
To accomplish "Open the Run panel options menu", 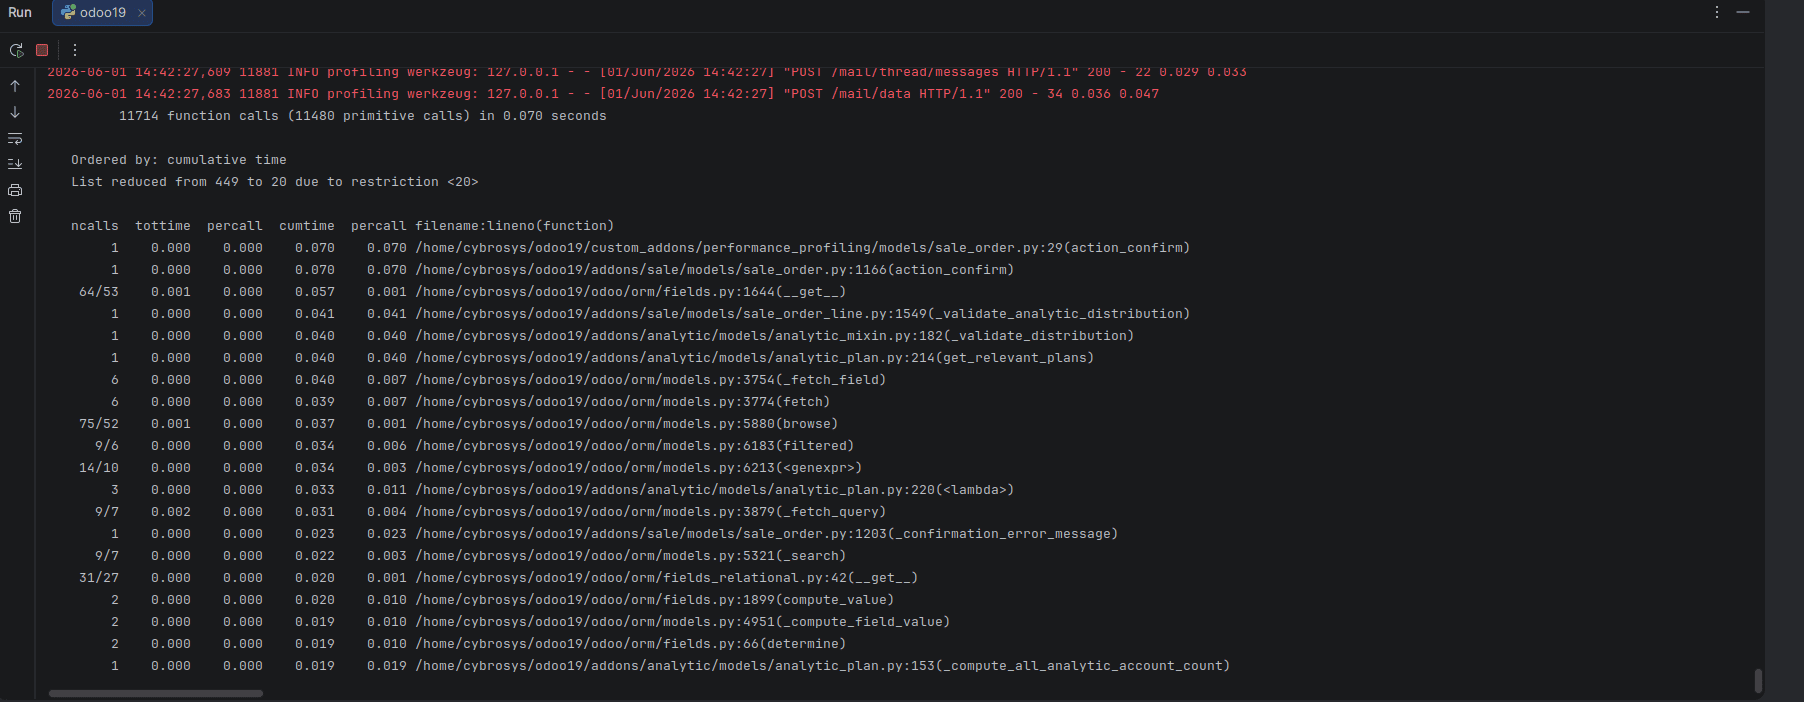I will (x=1717, y=12).
